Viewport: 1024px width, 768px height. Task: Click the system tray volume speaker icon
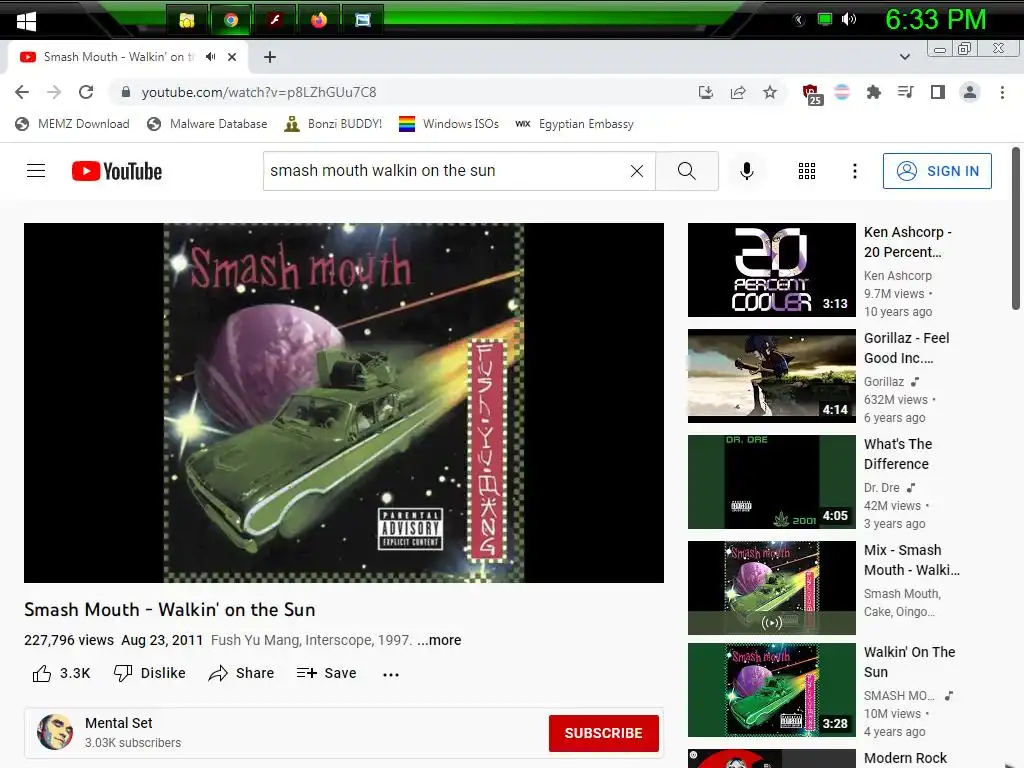(848, 20)
